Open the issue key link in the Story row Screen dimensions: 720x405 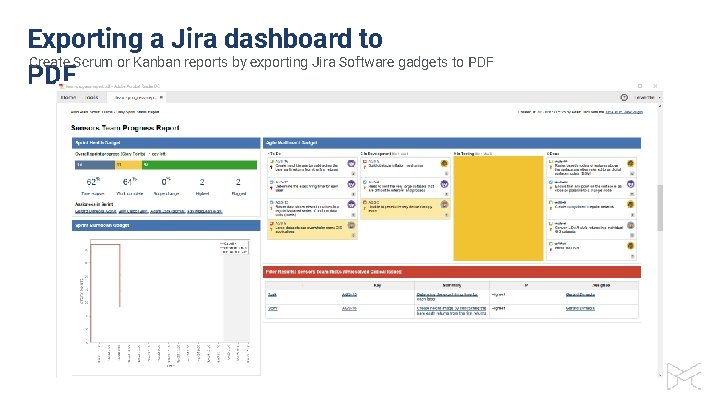[x=349, y=309]
